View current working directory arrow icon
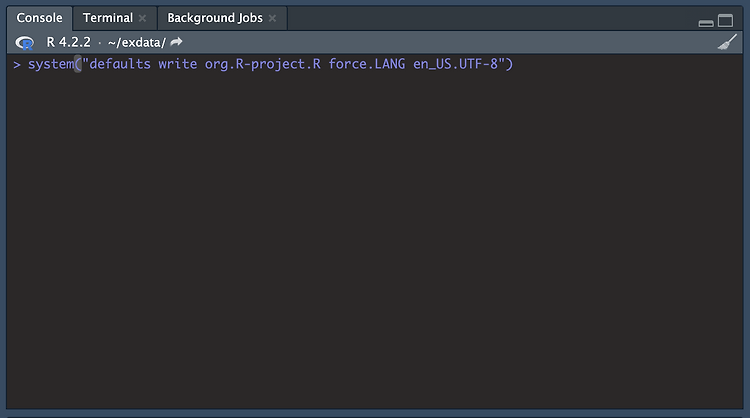 pos(176,42)
